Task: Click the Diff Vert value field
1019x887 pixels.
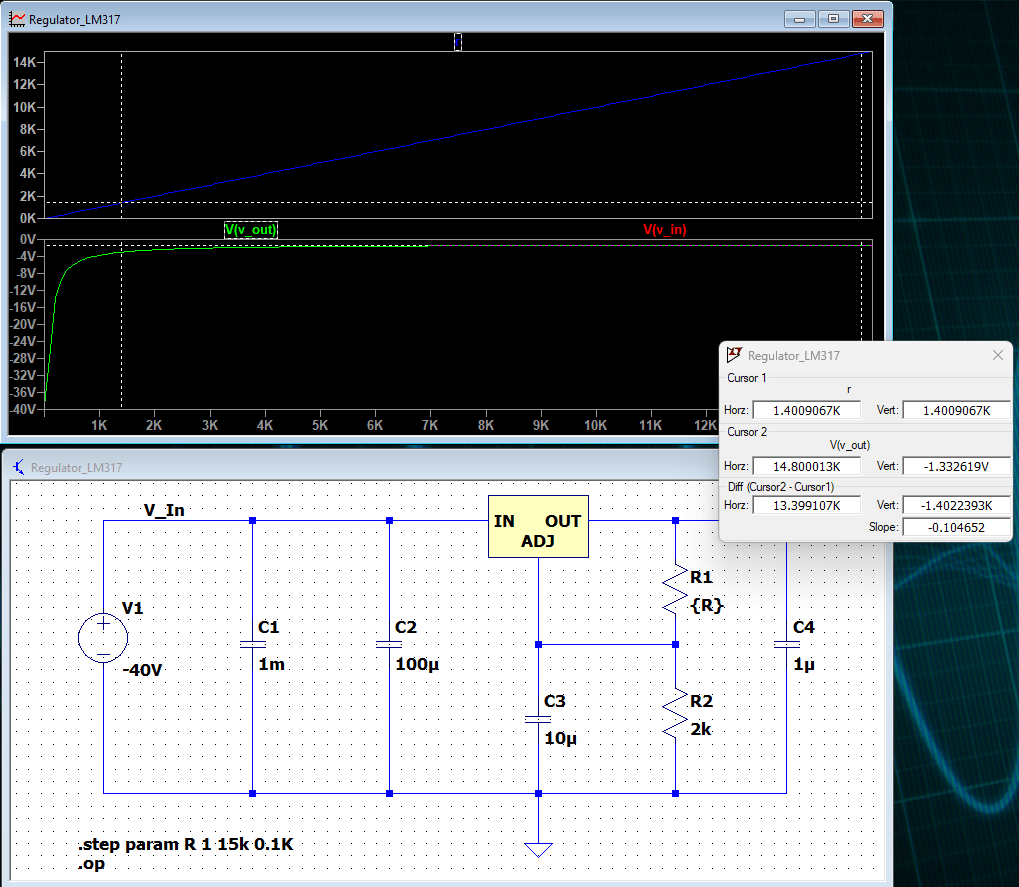Action: 957,505
